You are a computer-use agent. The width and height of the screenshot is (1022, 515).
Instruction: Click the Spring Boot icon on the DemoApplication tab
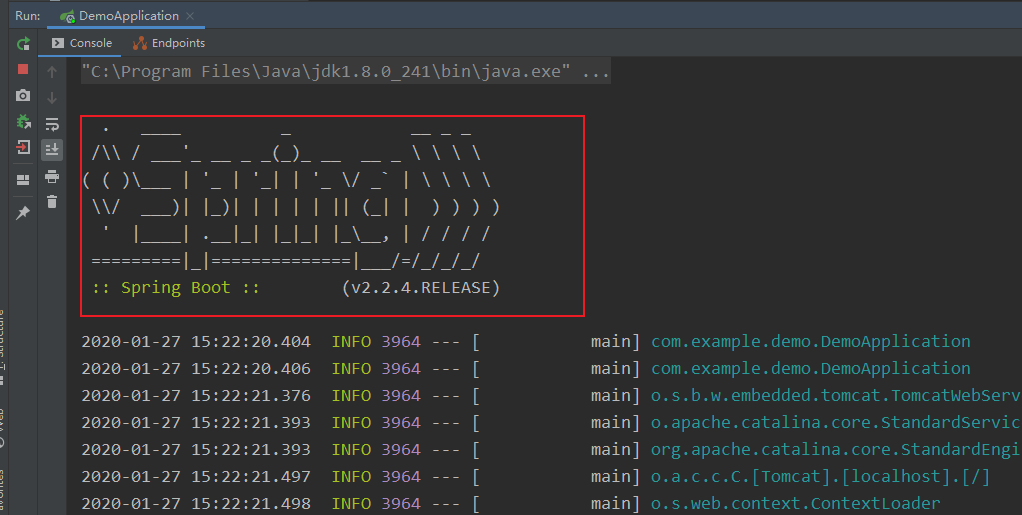tap(67, 17)
